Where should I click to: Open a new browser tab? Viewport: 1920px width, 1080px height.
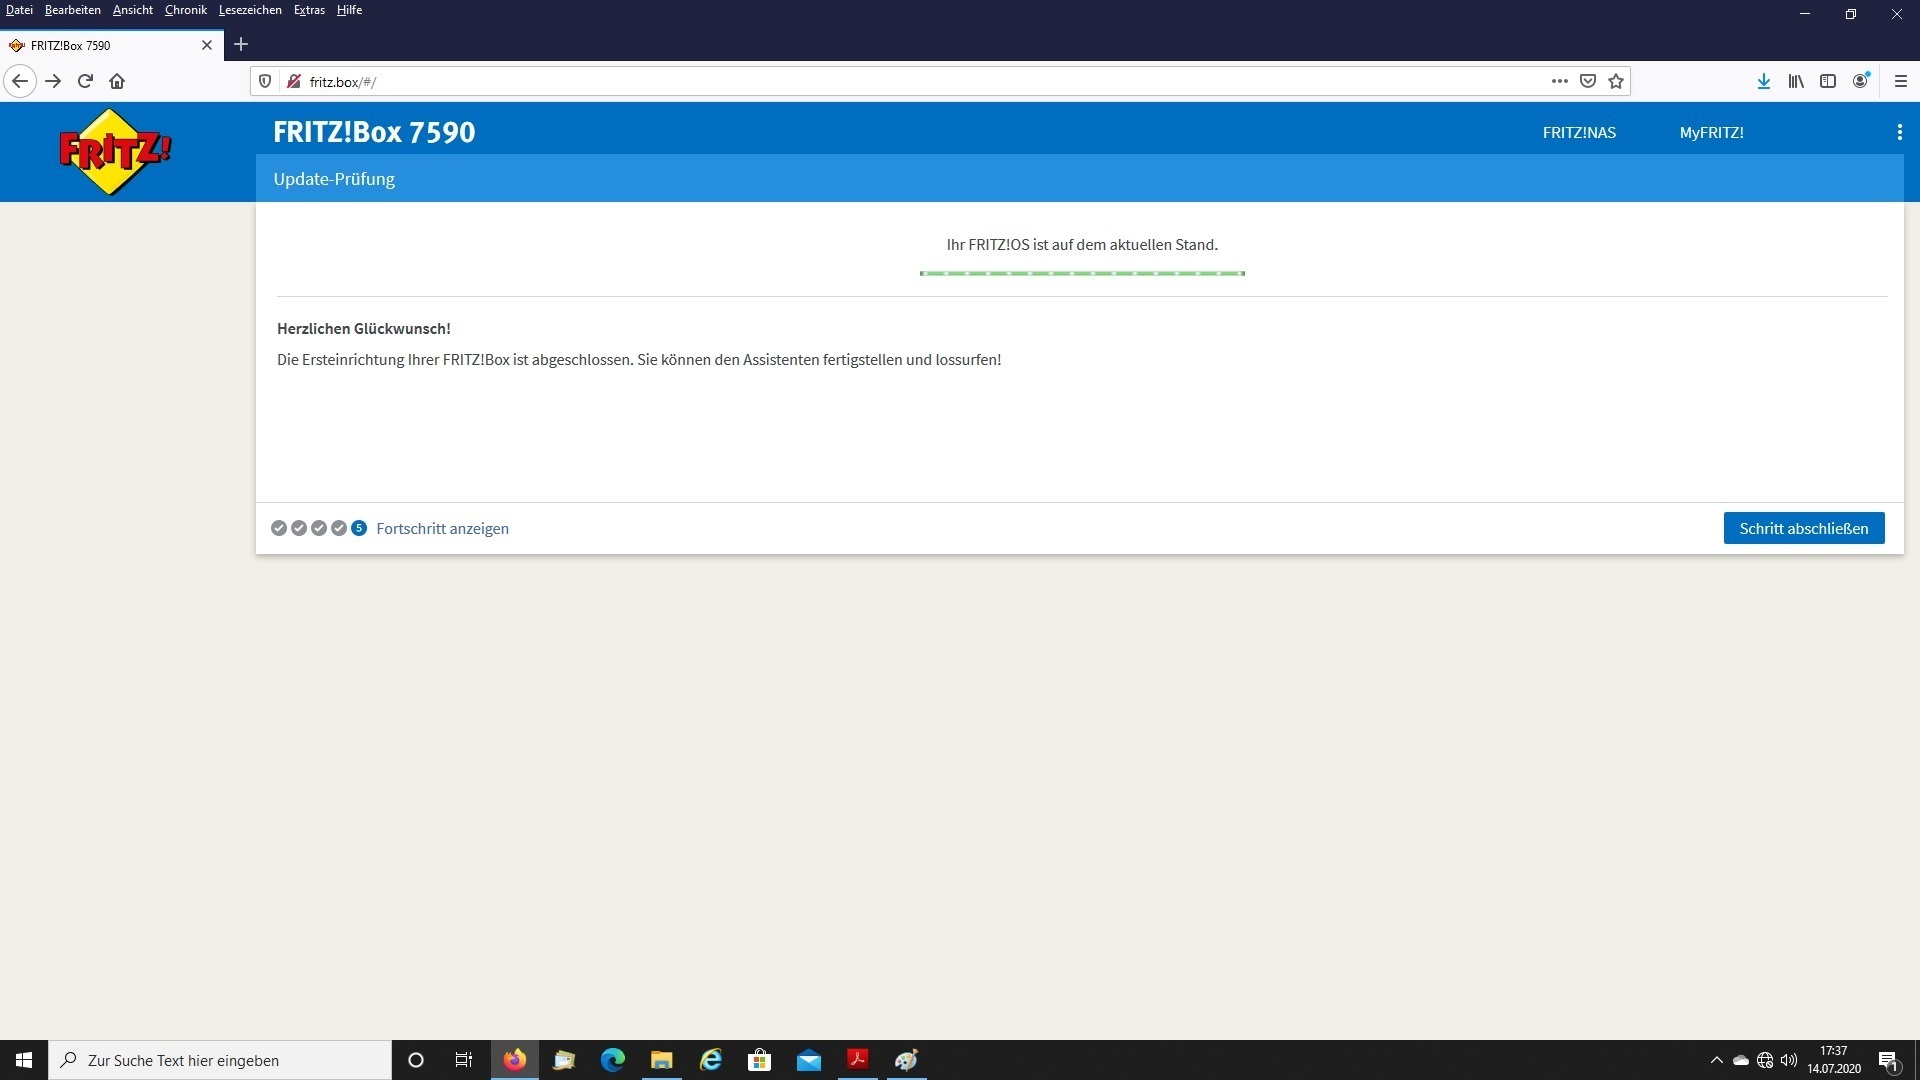241,44
